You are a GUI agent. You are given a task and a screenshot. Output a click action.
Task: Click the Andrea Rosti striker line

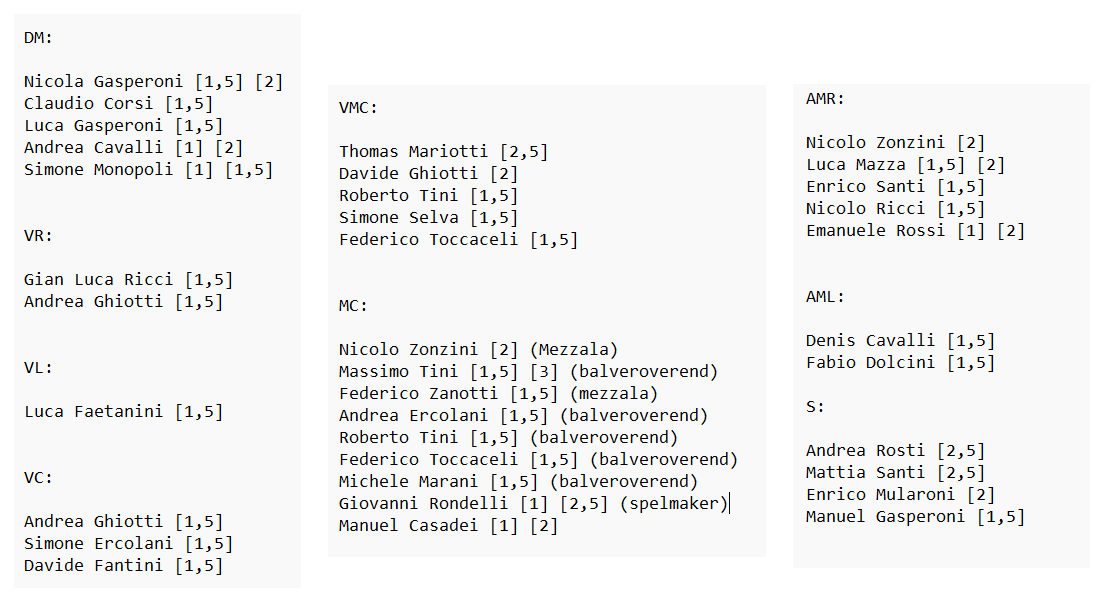[x=896, y=451]
